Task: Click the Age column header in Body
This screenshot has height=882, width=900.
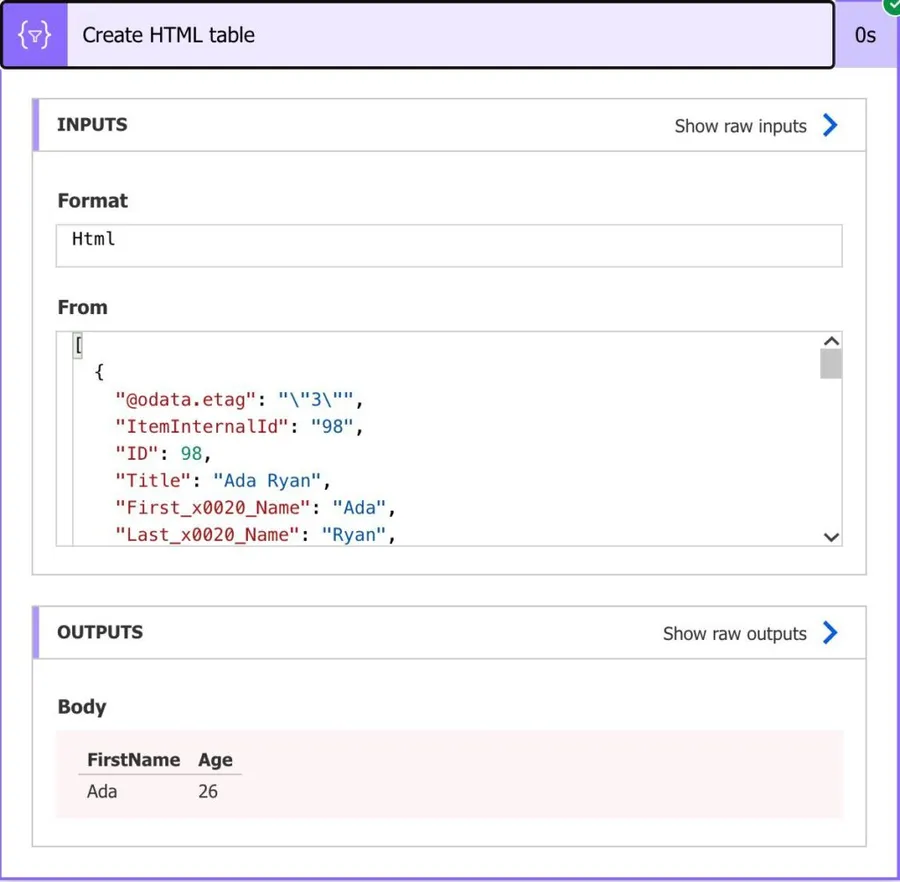Action: point(215,760)
